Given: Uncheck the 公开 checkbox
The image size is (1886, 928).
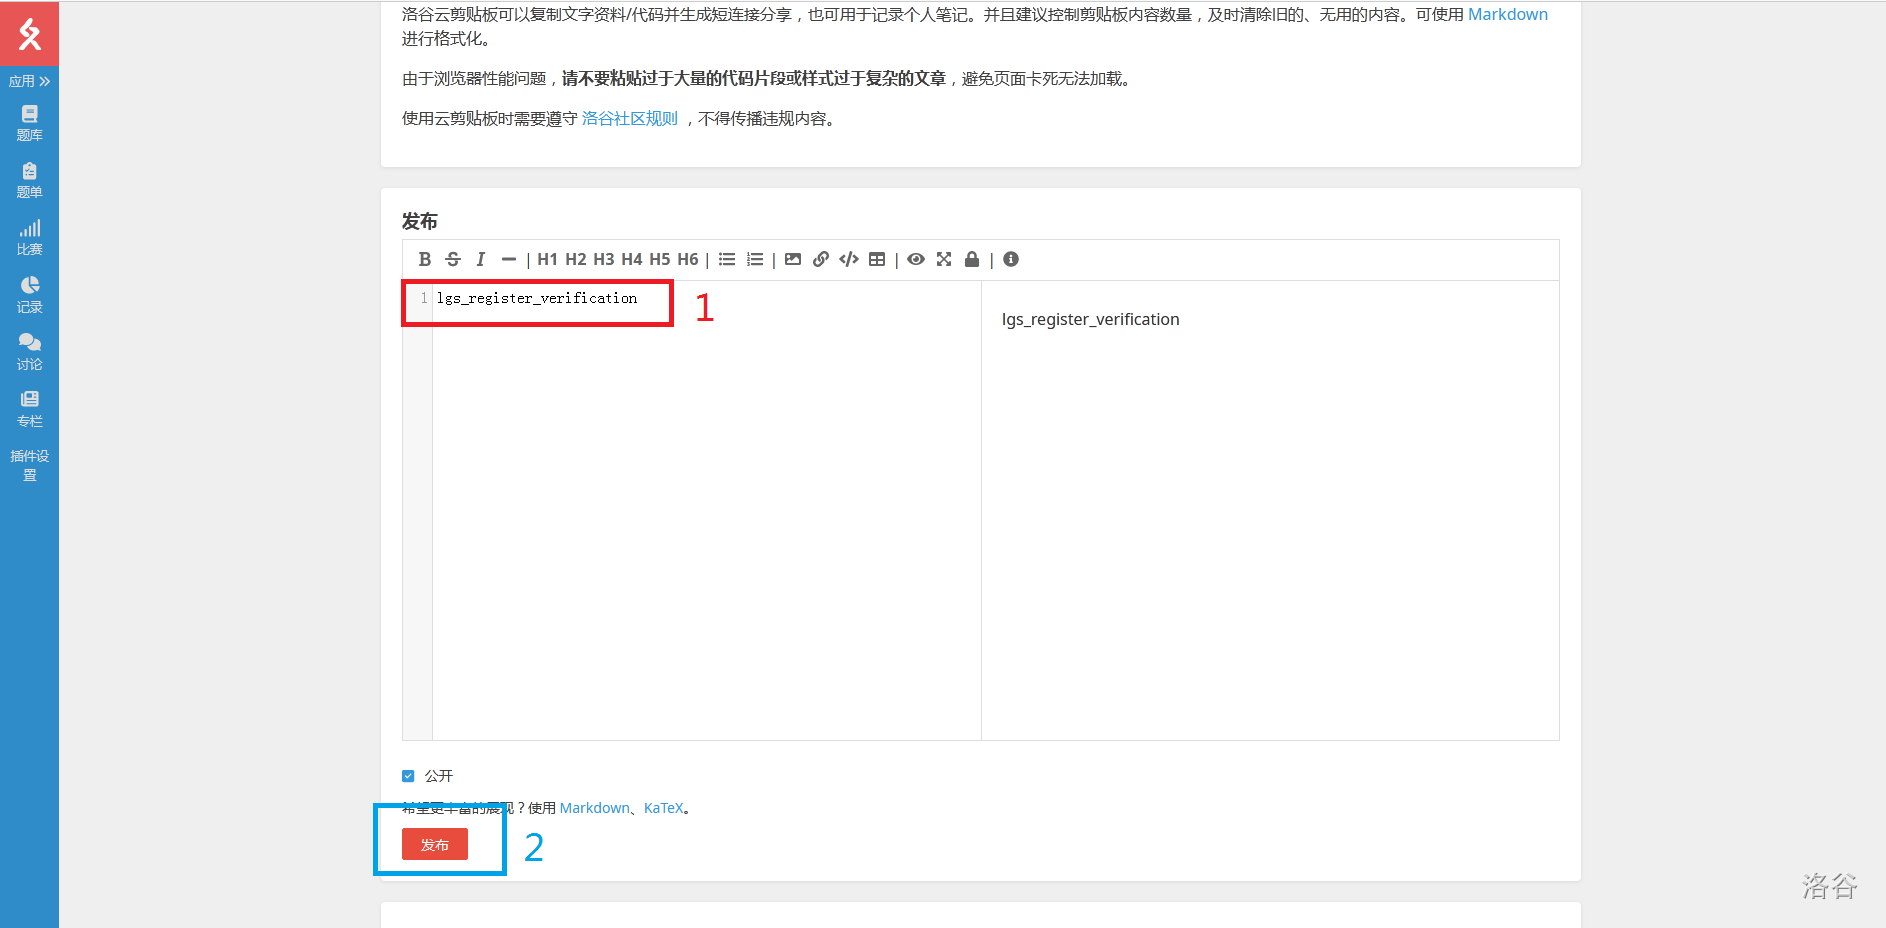Looking at the screenshot, I should pyautogui.click(x=408, y=776).
